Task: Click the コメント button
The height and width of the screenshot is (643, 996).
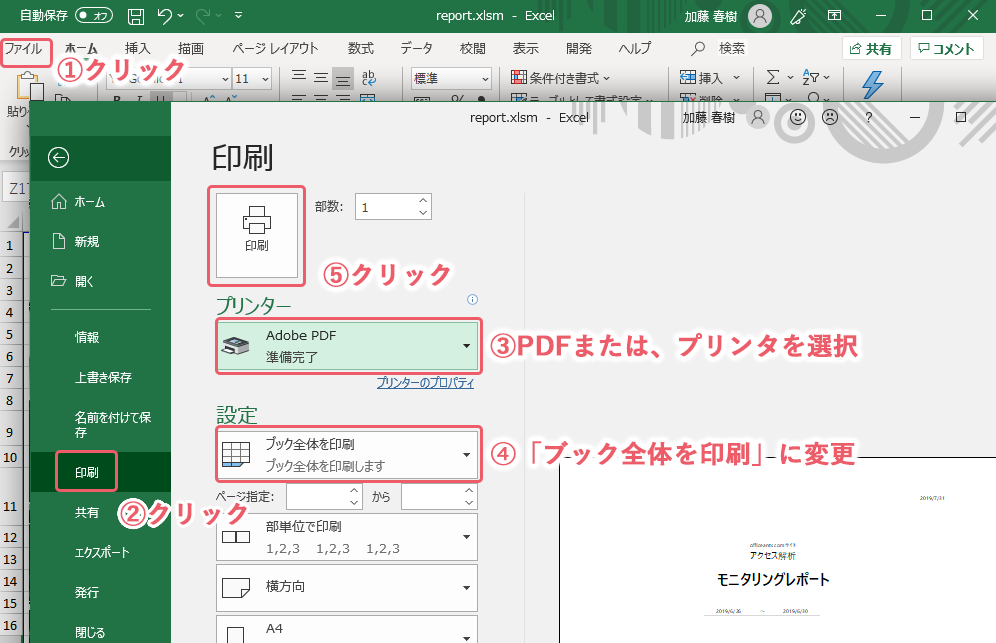Action: click(x=946, y=49)
